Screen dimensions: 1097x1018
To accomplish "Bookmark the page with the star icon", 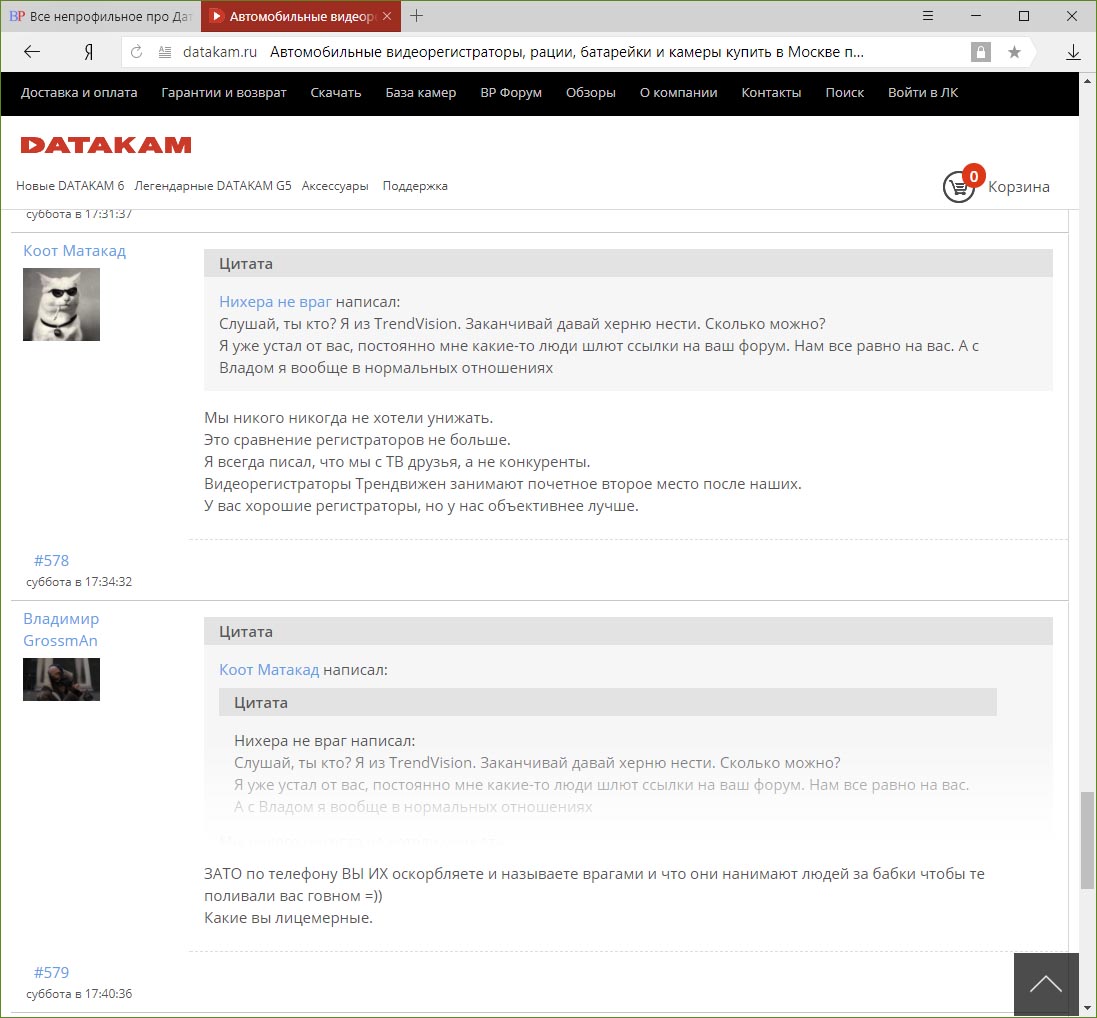I will pyautogui.click(x=1013, y=52).
